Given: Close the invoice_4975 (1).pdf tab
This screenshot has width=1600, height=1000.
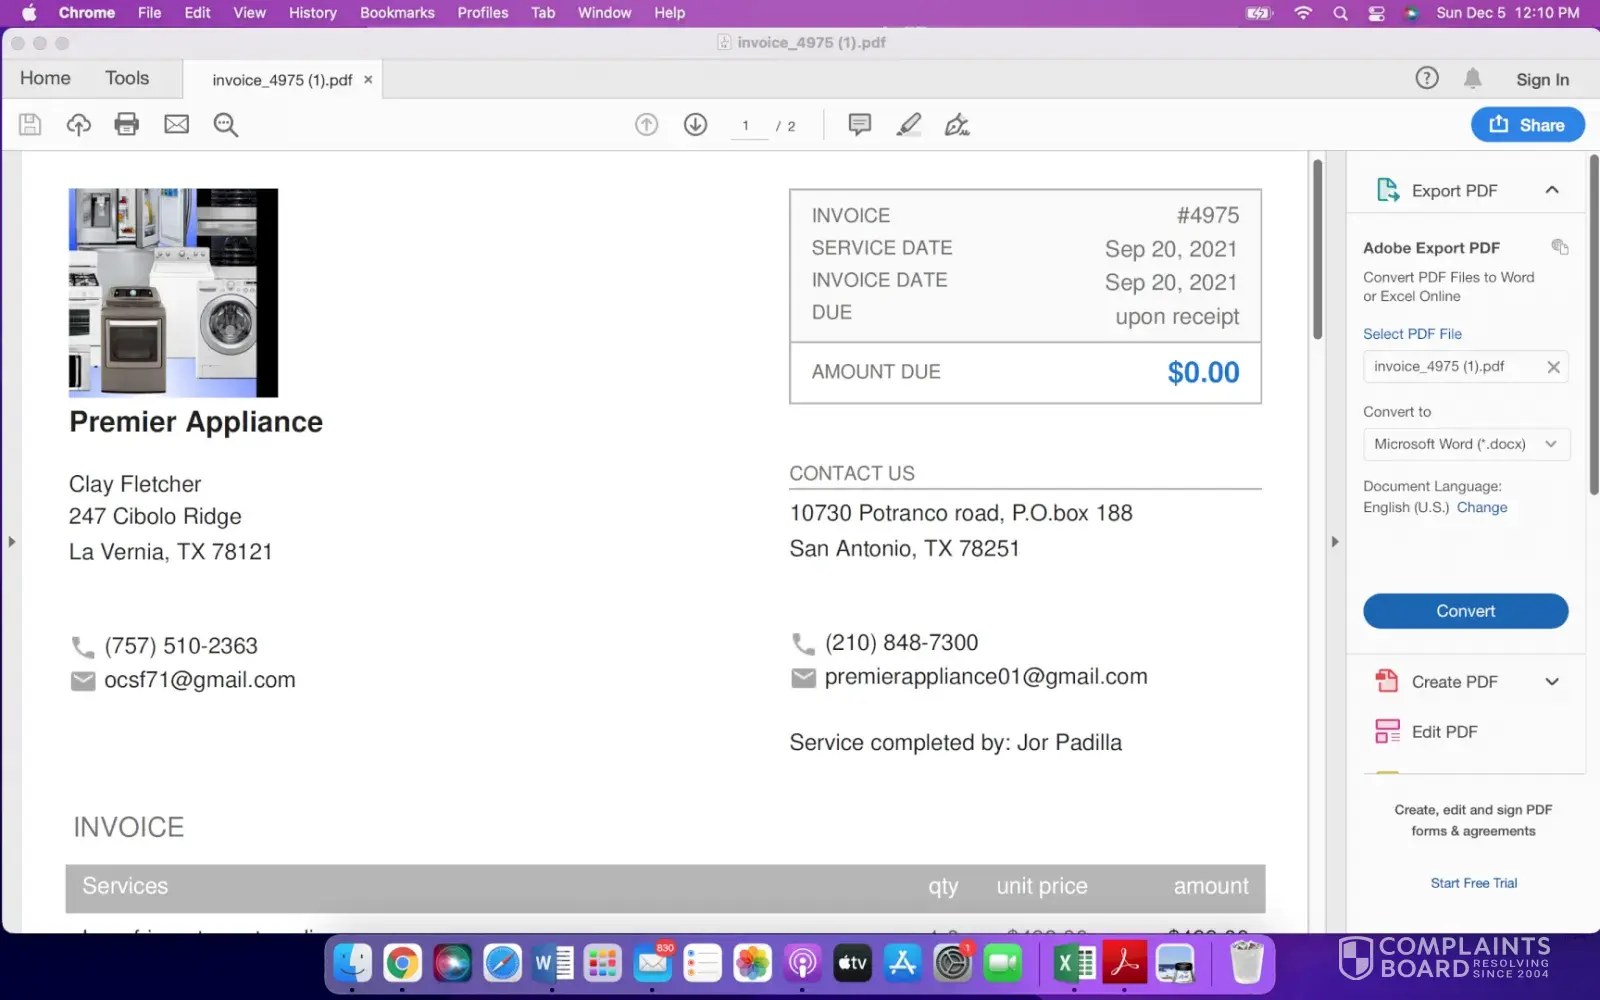Looking at the screenshot, I should [x=368, y=80].
